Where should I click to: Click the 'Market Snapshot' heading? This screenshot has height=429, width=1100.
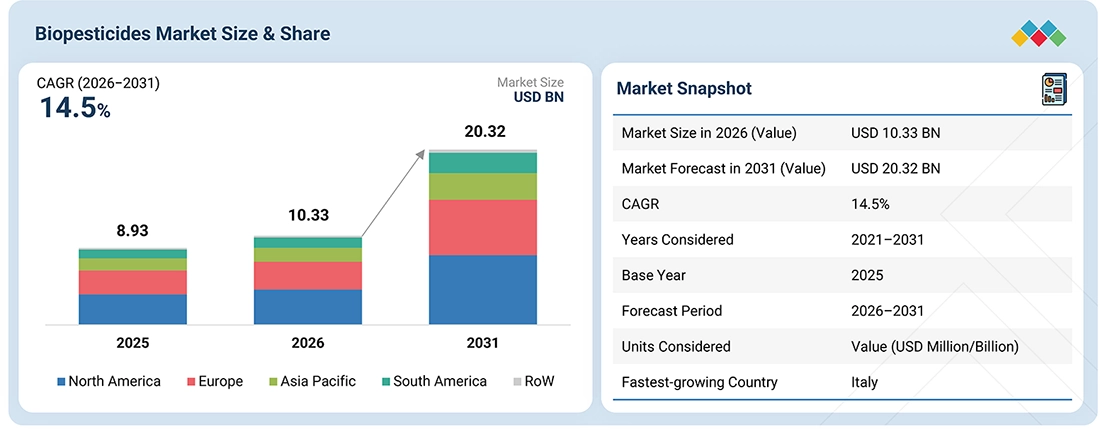(684, 88)
